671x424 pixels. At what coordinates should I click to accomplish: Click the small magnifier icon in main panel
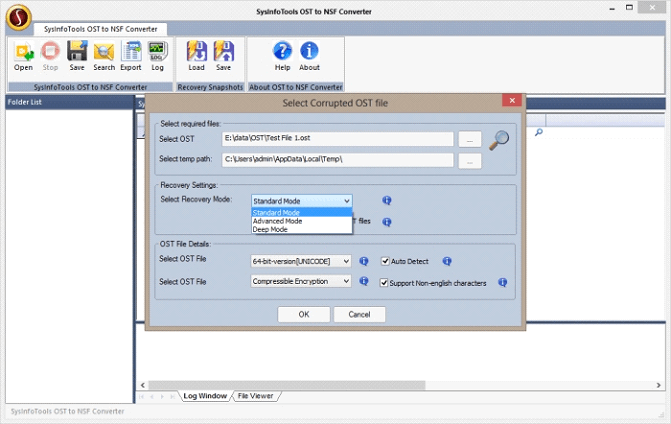tap(539, 132)
